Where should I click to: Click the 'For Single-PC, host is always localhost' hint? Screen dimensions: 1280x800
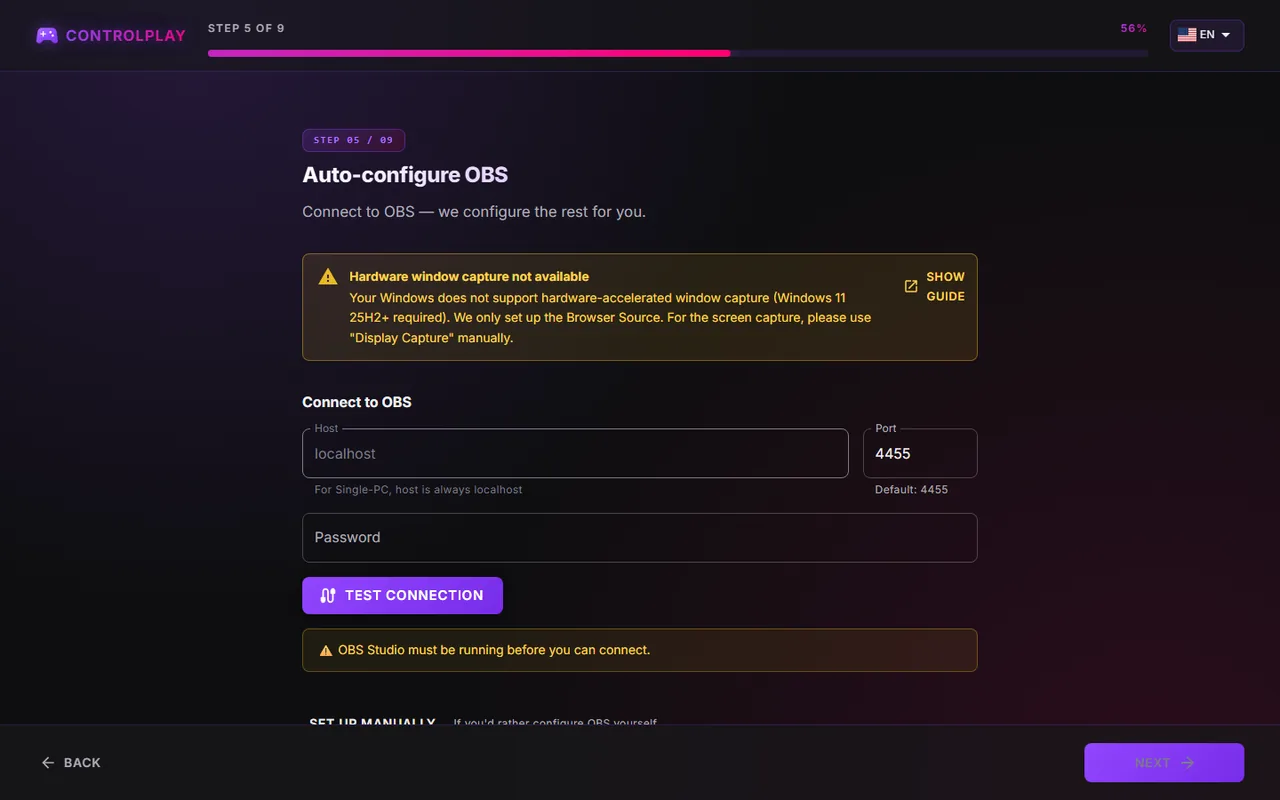pos(418,490)
